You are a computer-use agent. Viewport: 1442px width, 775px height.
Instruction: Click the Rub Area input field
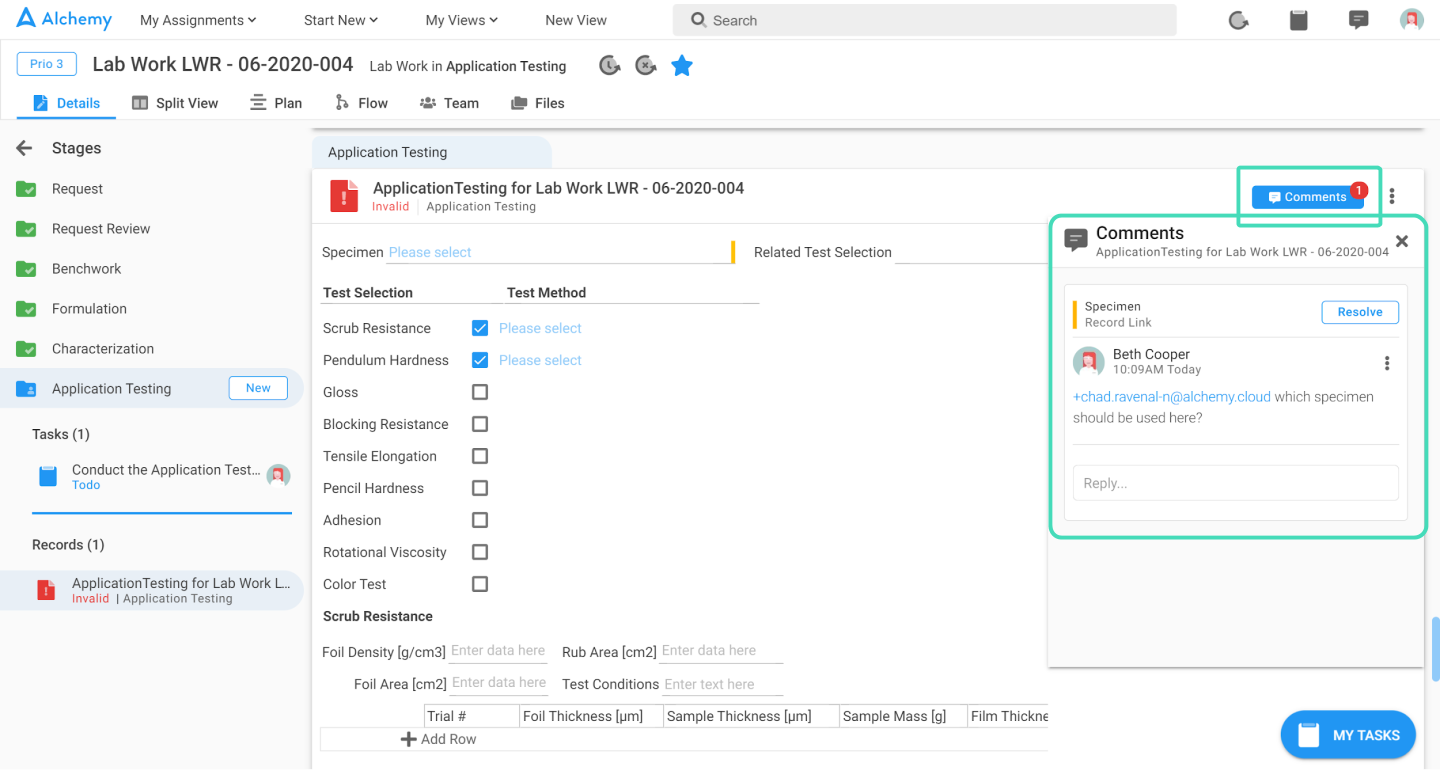tap(721, 651)
